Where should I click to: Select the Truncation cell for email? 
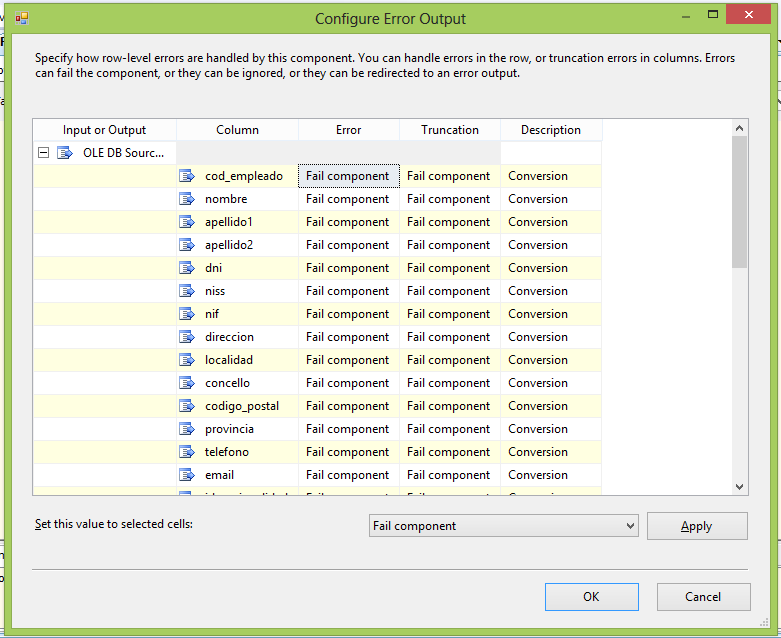tap(449, 475)
